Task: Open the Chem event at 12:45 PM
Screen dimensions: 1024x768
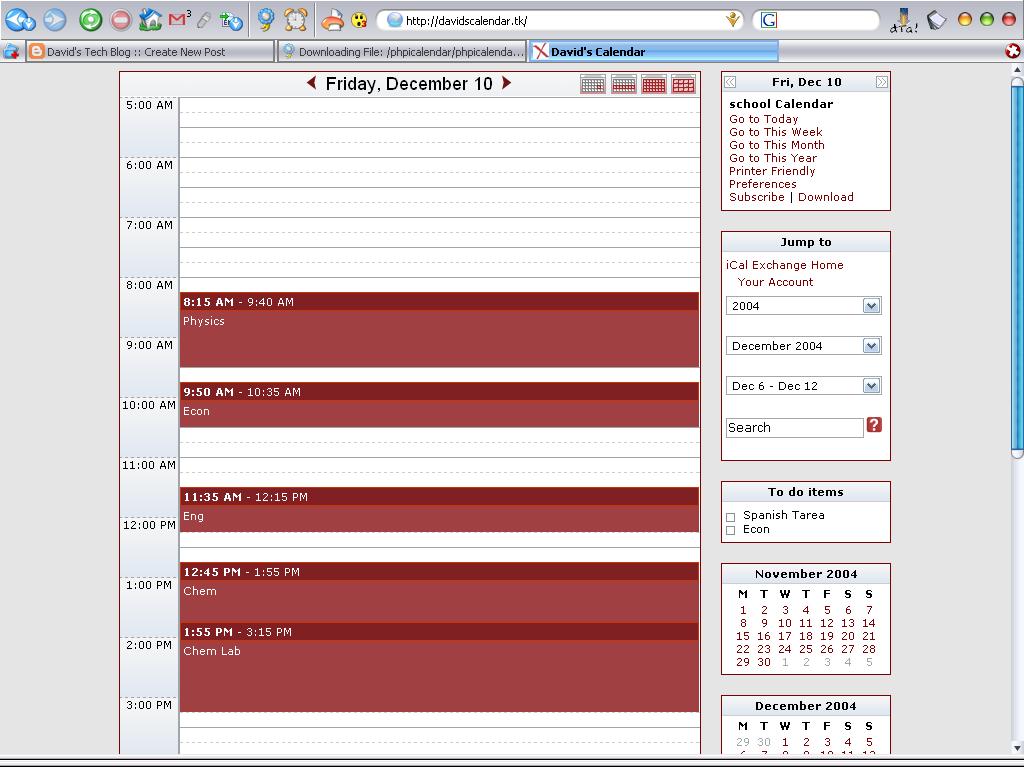Action: tap(439, 592)
